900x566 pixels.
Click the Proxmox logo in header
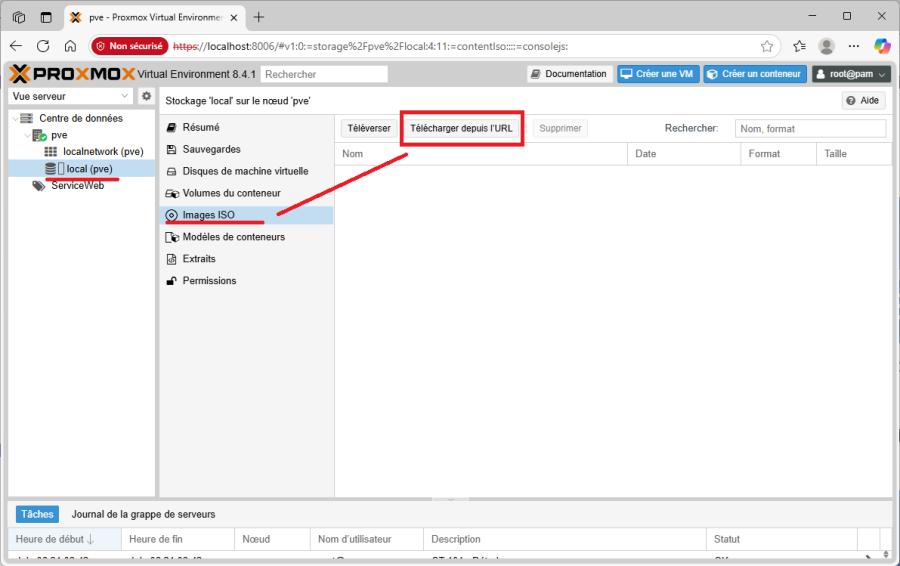(x=72, y=73)
